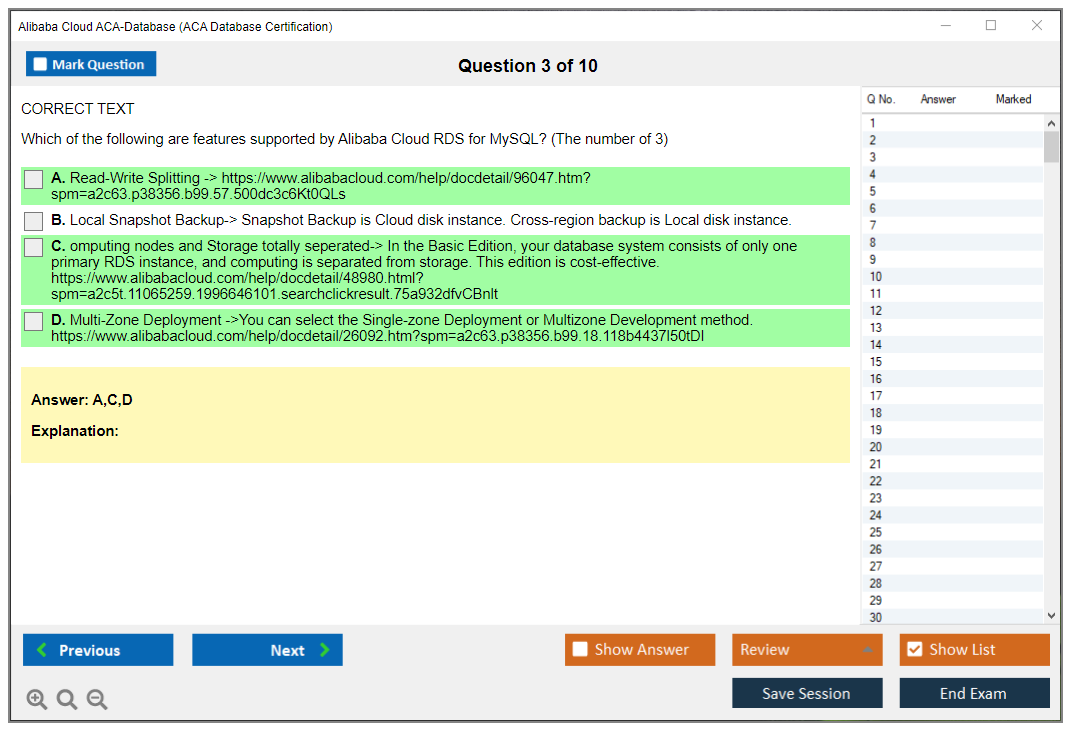Screen dimensions: 1075x735
Task: Click the reset zoom magnifier icon
Action: 67,700
